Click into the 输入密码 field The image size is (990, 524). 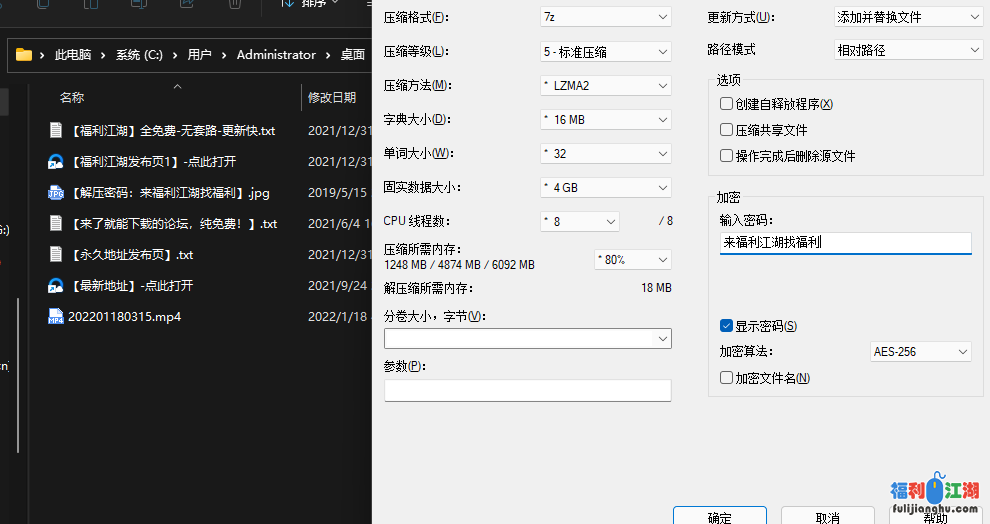845,243
